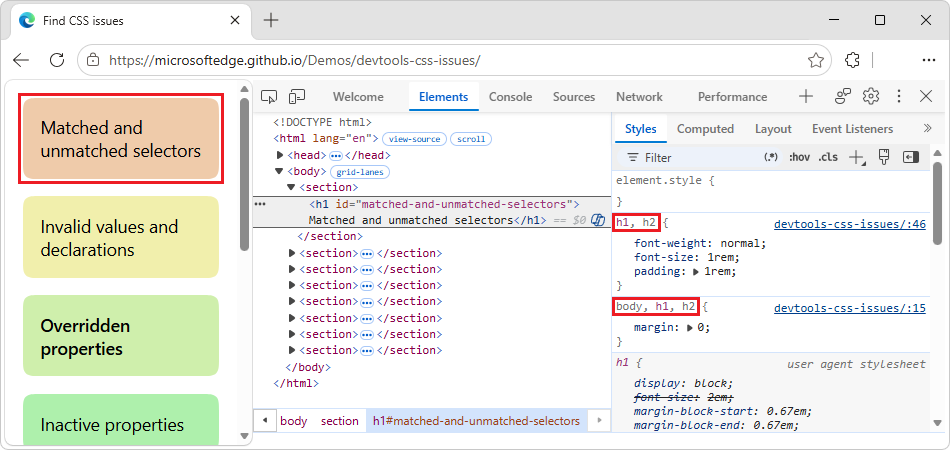Click the browser address bar URL
The height and width of the screenshot is (450, 950).
click(295, 60)
